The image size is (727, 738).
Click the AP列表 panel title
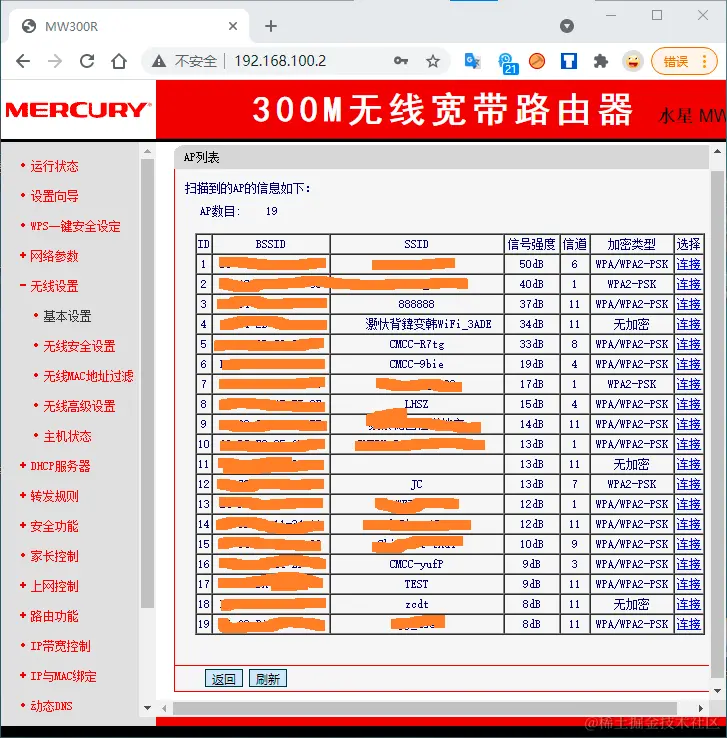click(x=201, y=158)
